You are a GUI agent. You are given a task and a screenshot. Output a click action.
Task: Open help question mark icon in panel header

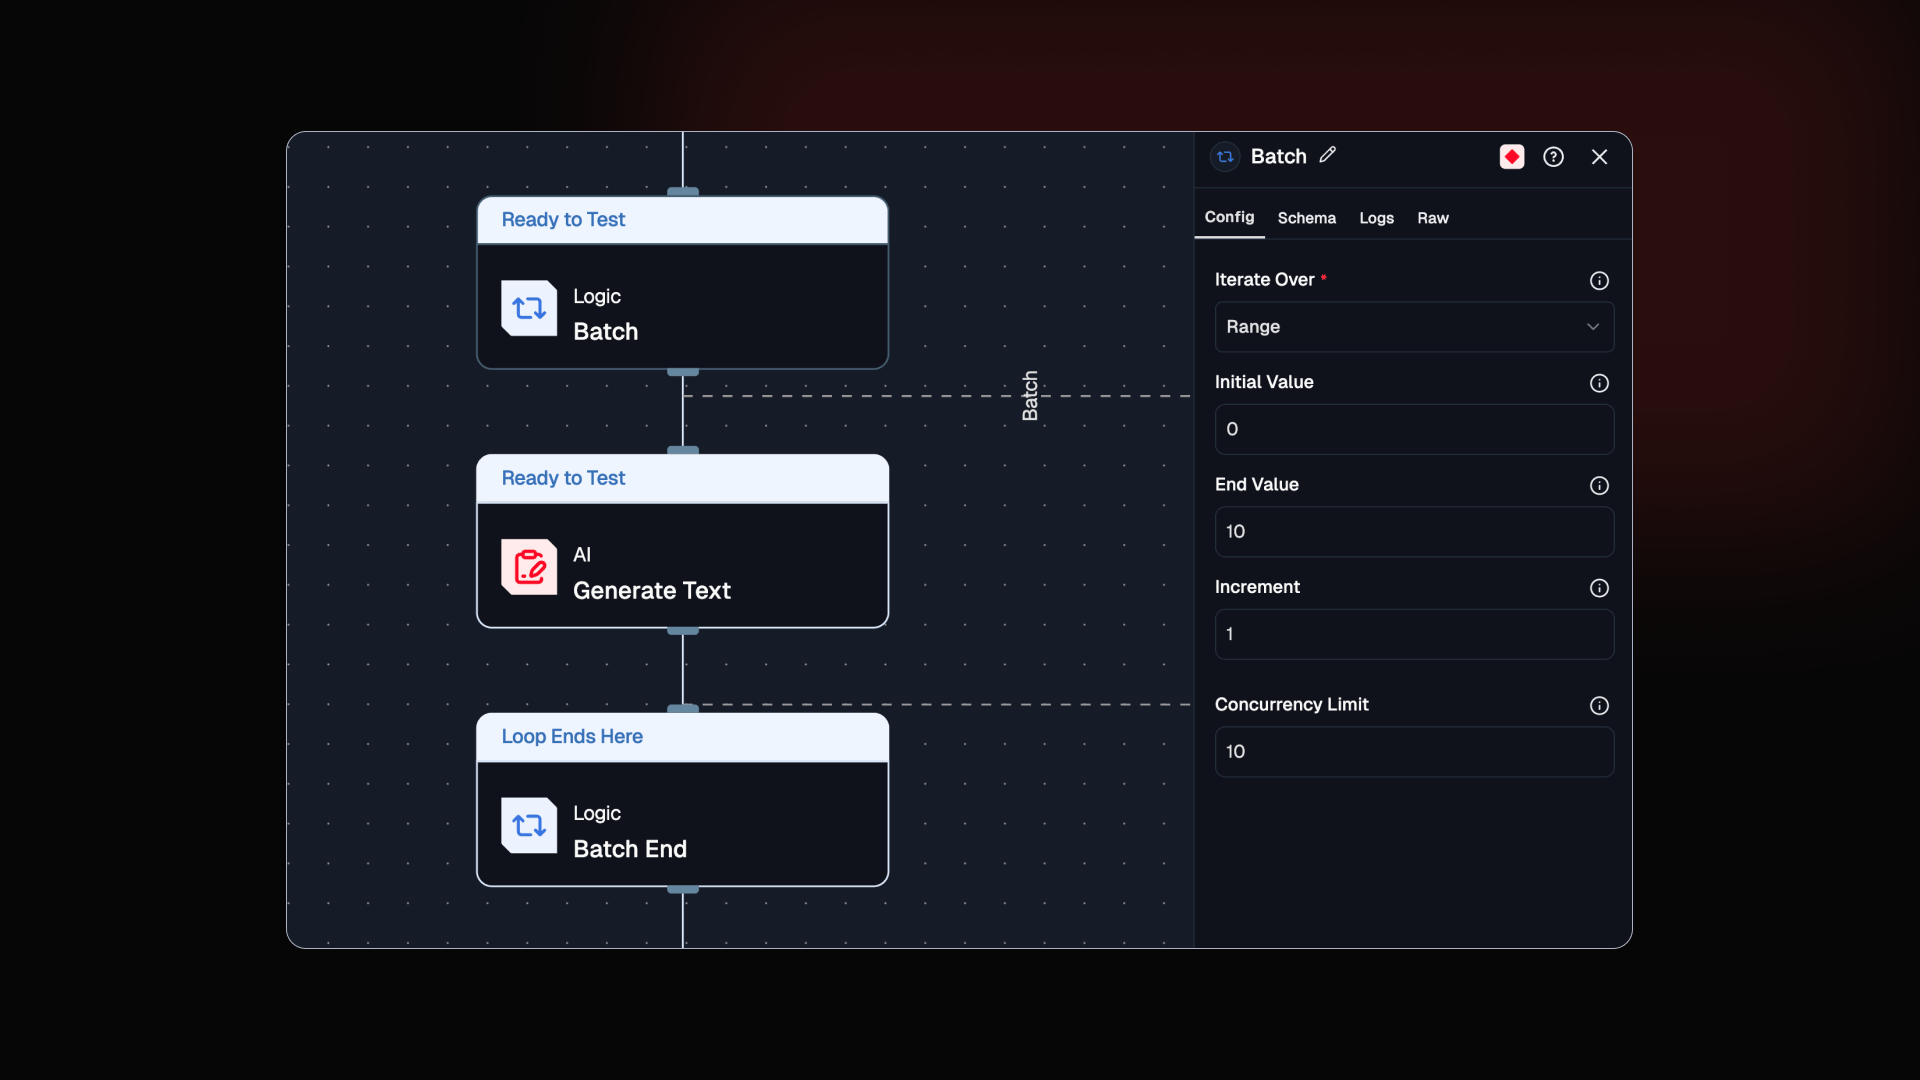point(1553,157)
